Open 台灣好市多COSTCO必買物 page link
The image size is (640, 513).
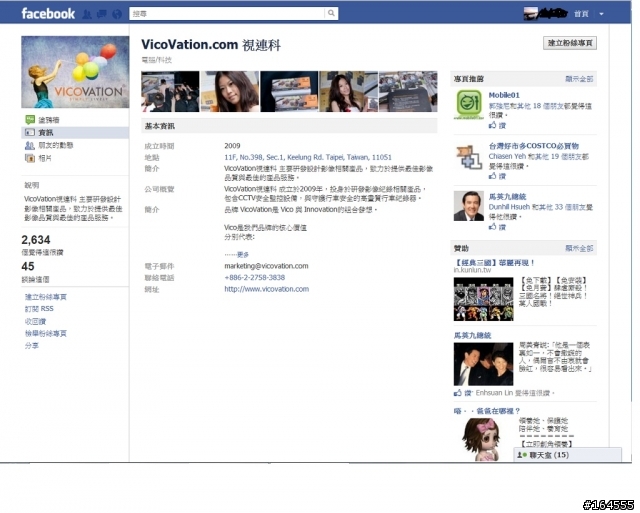click(x=533, y=146)
